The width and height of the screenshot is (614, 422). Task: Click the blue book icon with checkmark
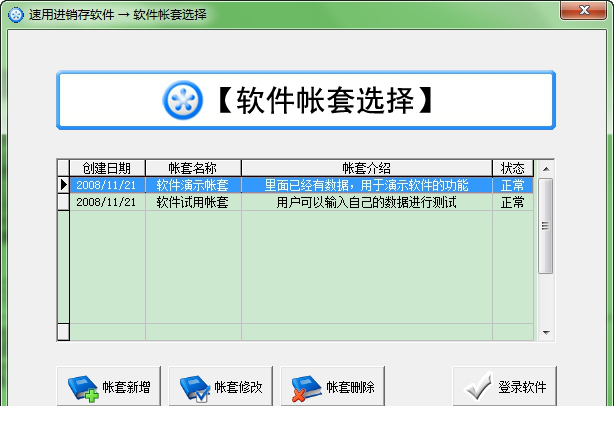(195, 388)
